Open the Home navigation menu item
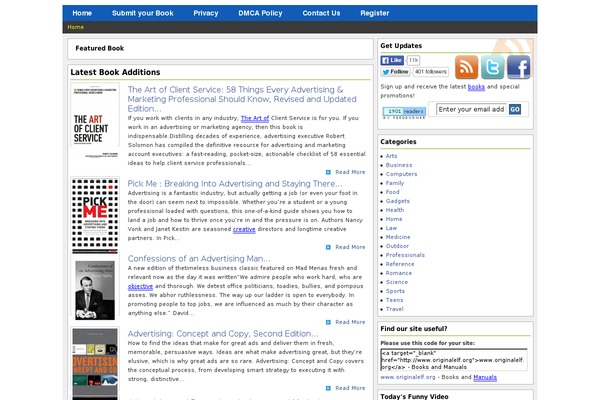The width and height of the screenshot is (600, 400). pyautogui.click(x=82, y=13)
